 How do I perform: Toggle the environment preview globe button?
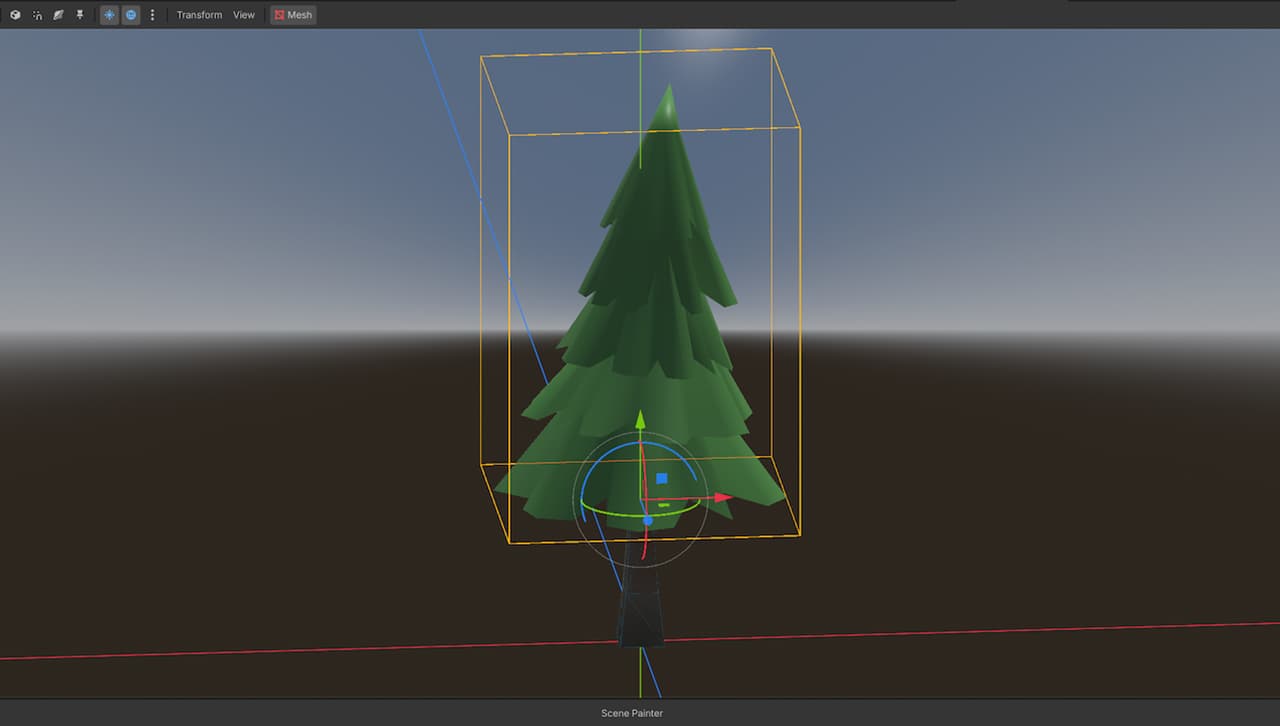coord(131,15)
